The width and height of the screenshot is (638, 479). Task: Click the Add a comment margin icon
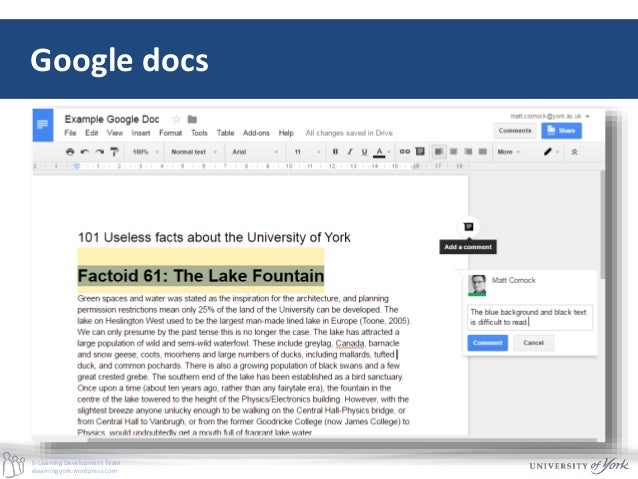pos(468,227)
